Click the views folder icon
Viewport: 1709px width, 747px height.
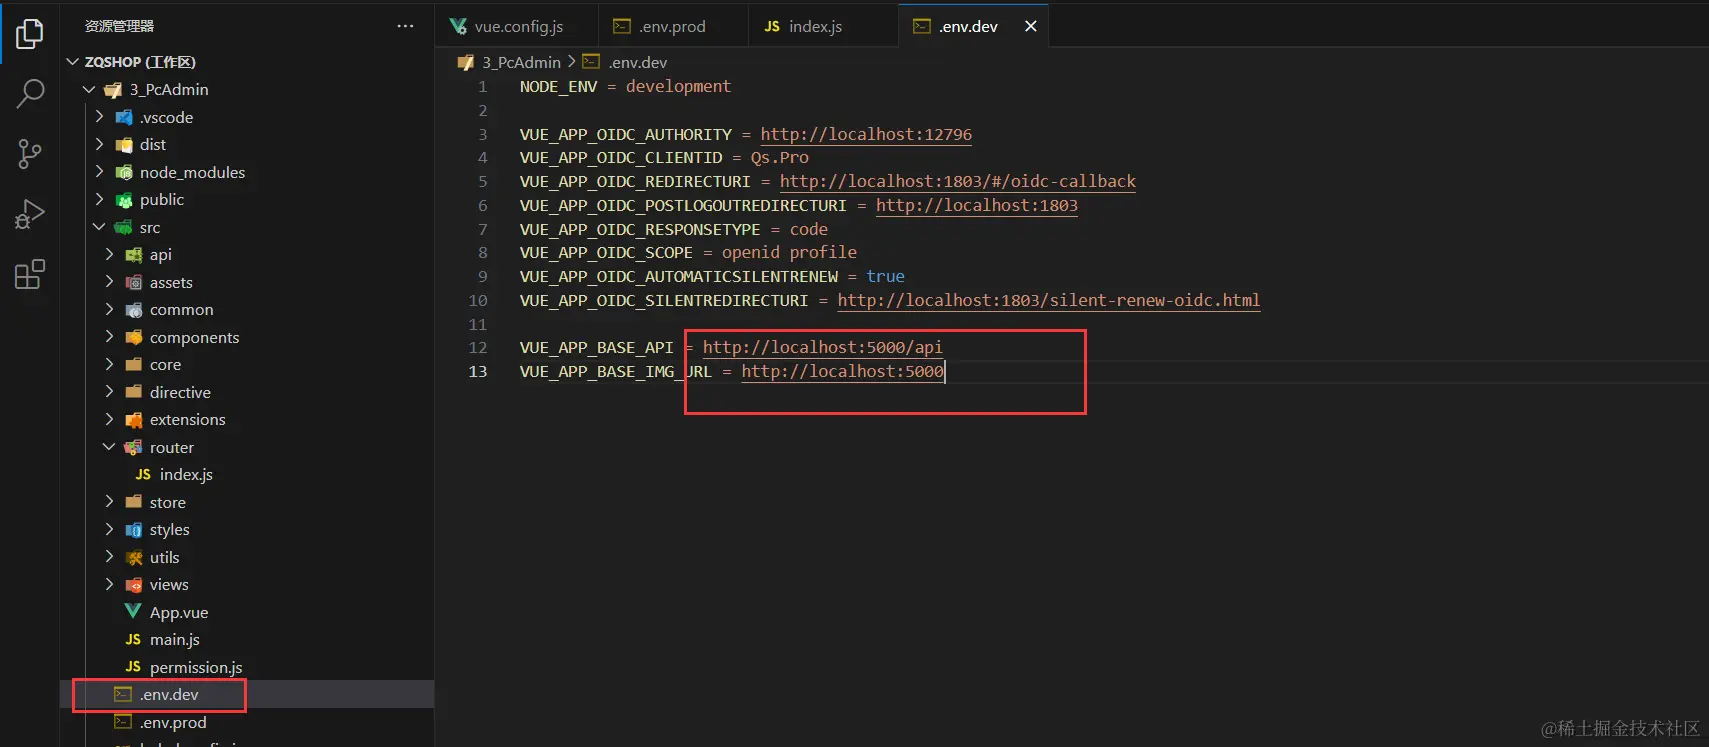tap(134, 585)
